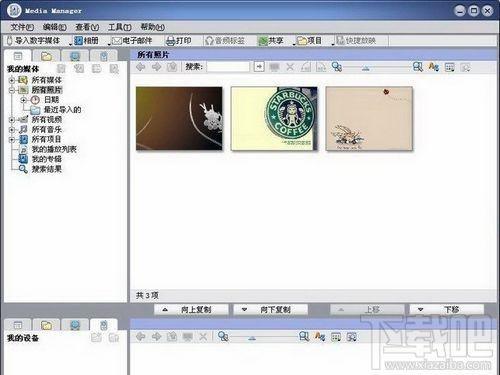
Task: Click the 向上复制 button
Action: pyautogui.click(x=191, y=310)
